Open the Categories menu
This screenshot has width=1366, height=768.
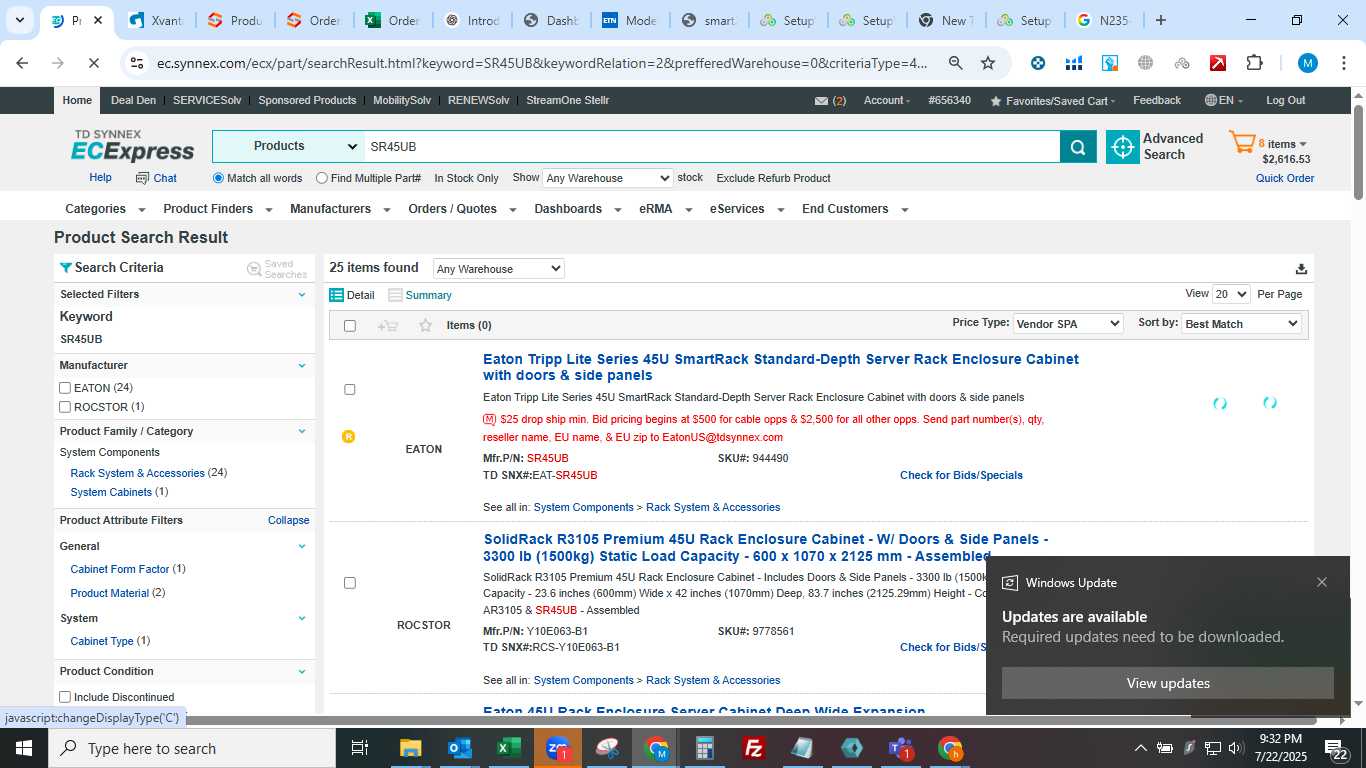coord(105,209)
